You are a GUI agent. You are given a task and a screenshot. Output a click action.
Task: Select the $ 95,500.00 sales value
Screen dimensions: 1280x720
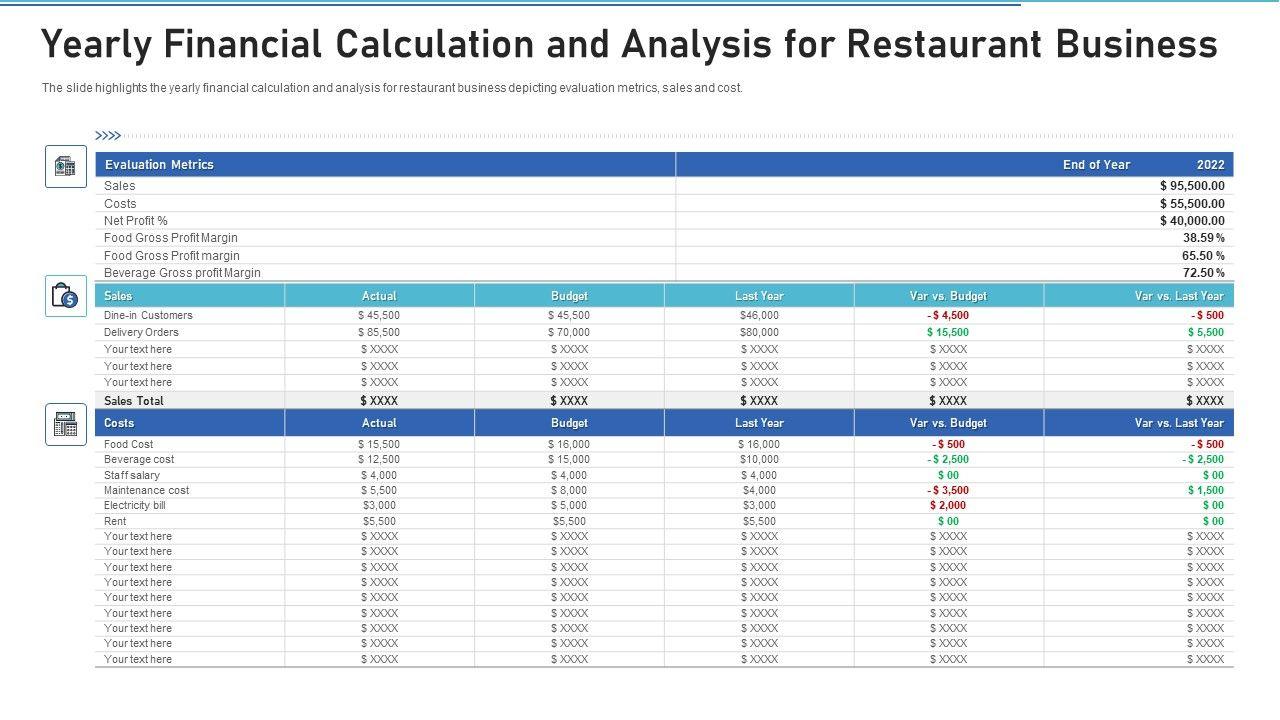[x=1192, y=186]
